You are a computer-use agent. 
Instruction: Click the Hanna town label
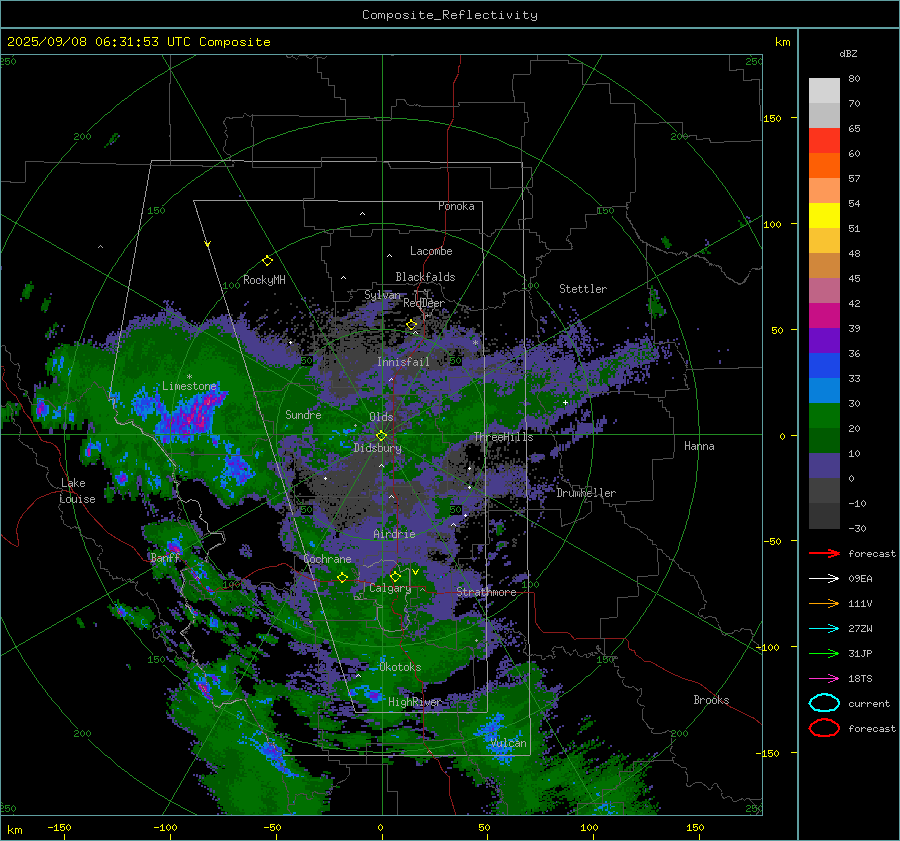pos(699,446)
